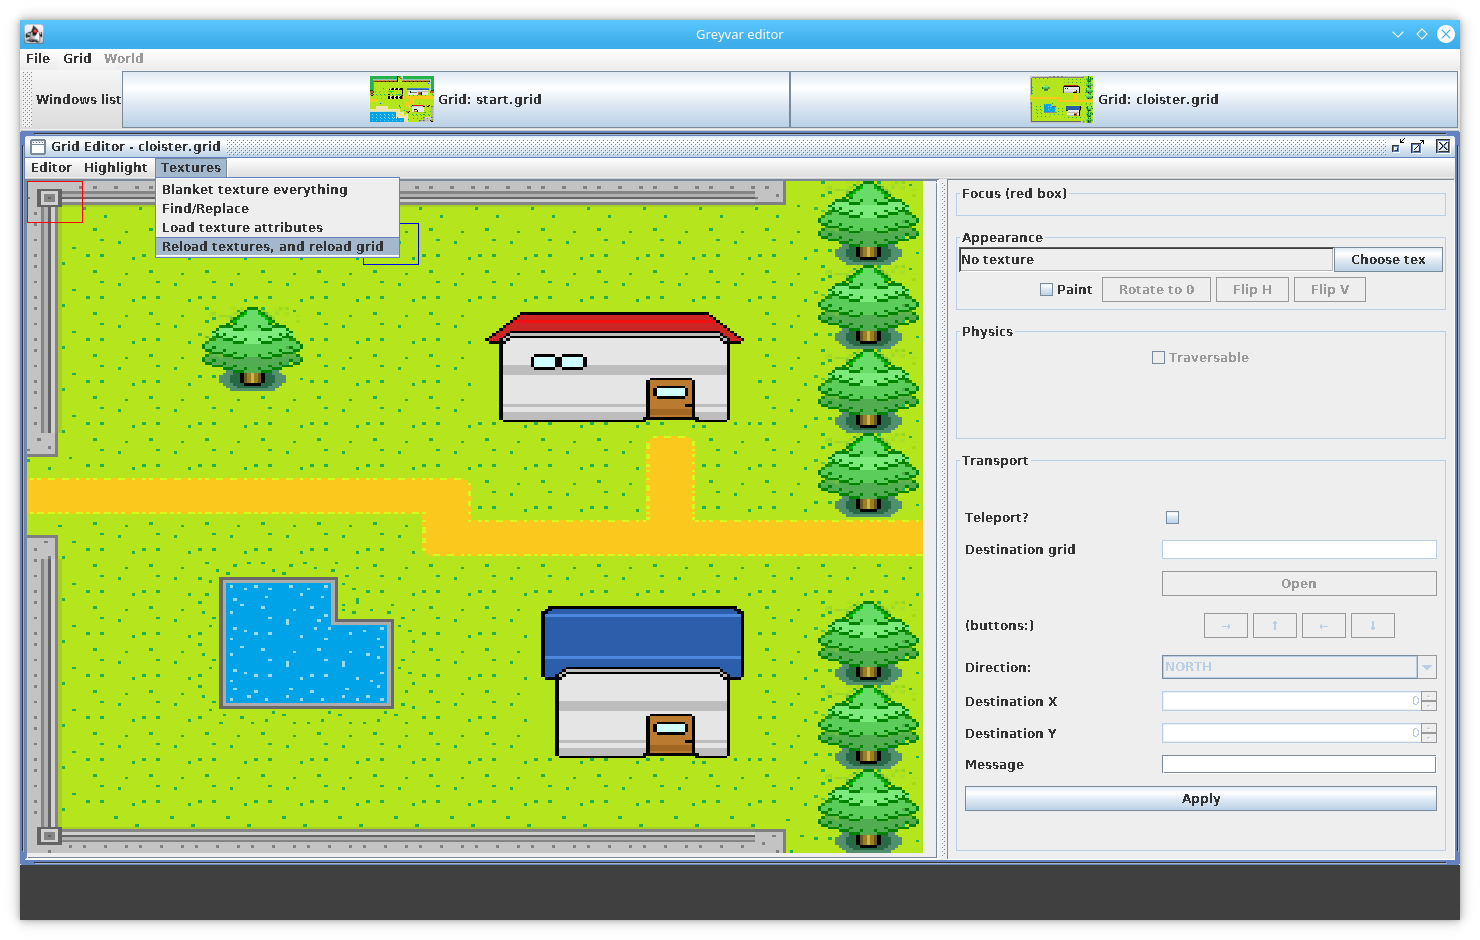Image resolution: width=1480 pixels, height=940 pixels.
Task: Decrease the Destination Y spinner value
Action: pyautogui.click(x=1429, y=738)
